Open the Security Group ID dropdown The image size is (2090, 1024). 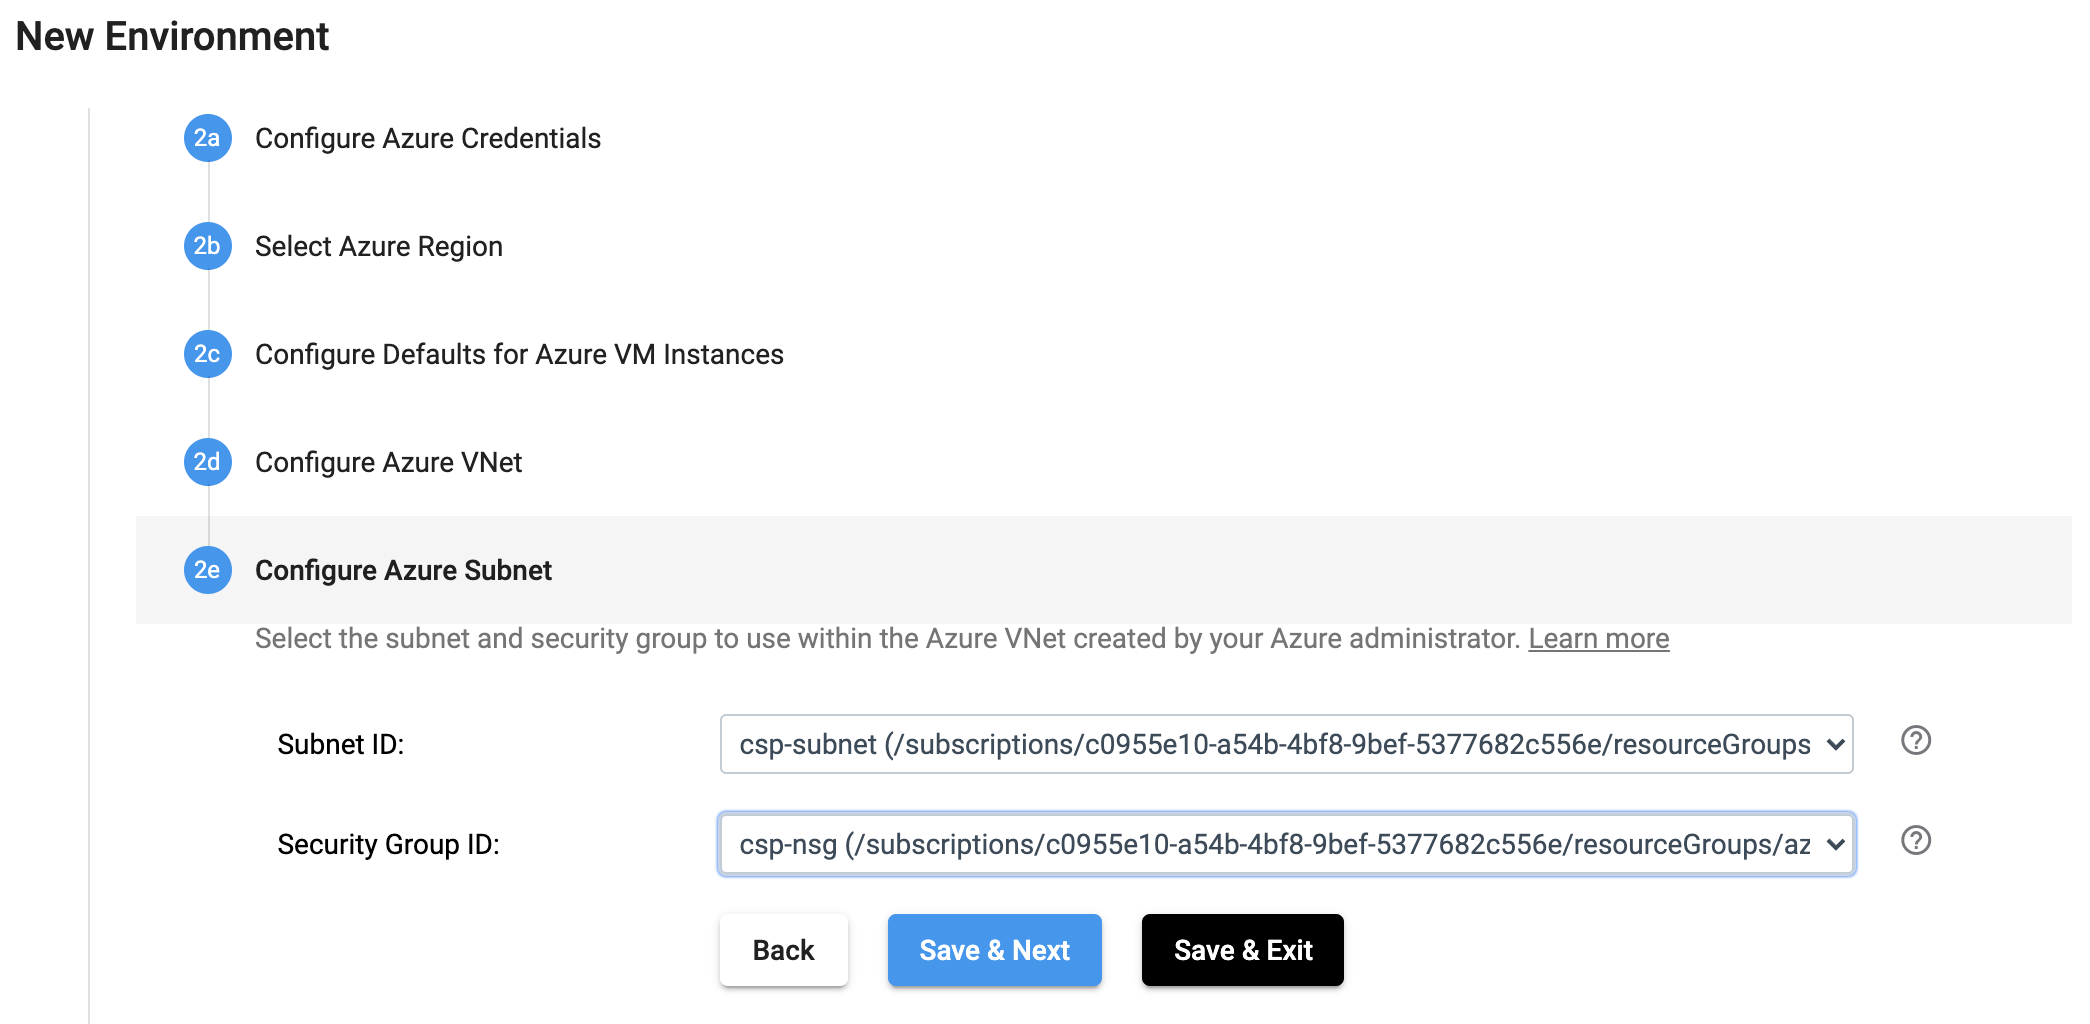pos(1286,844)
